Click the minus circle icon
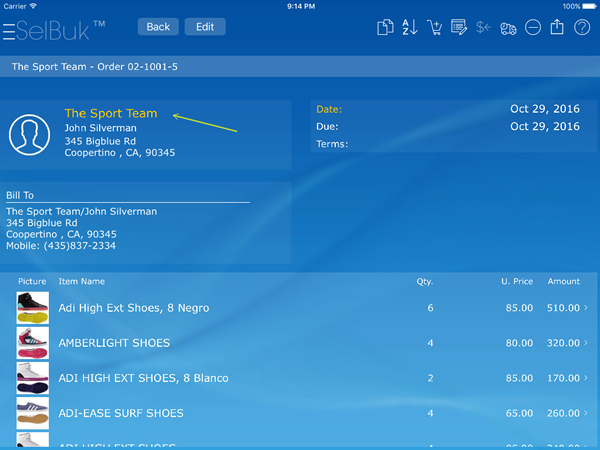The width and height of the screenshot is (600, 450). (533, 28)
